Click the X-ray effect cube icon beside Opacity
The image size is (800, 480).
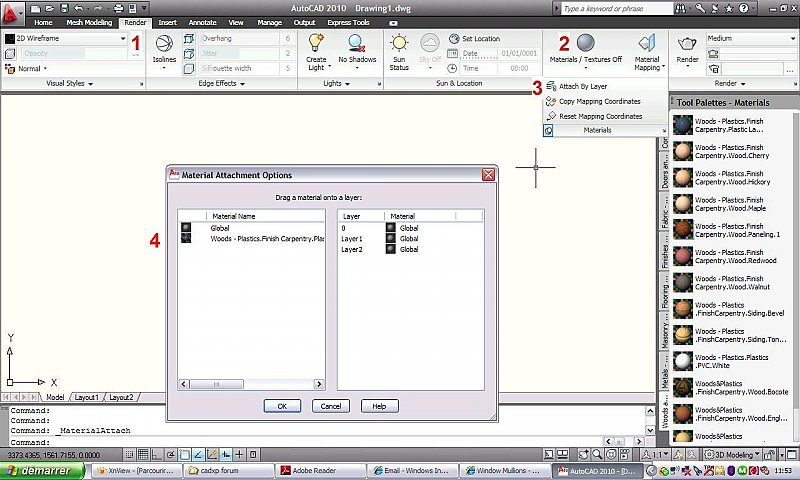click(x=10, y=54)
